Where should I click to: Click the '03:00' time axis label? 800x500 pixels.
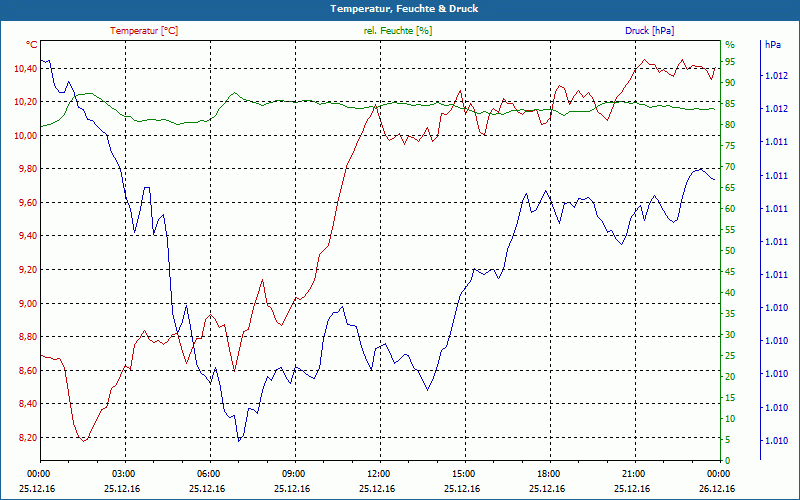123,474
